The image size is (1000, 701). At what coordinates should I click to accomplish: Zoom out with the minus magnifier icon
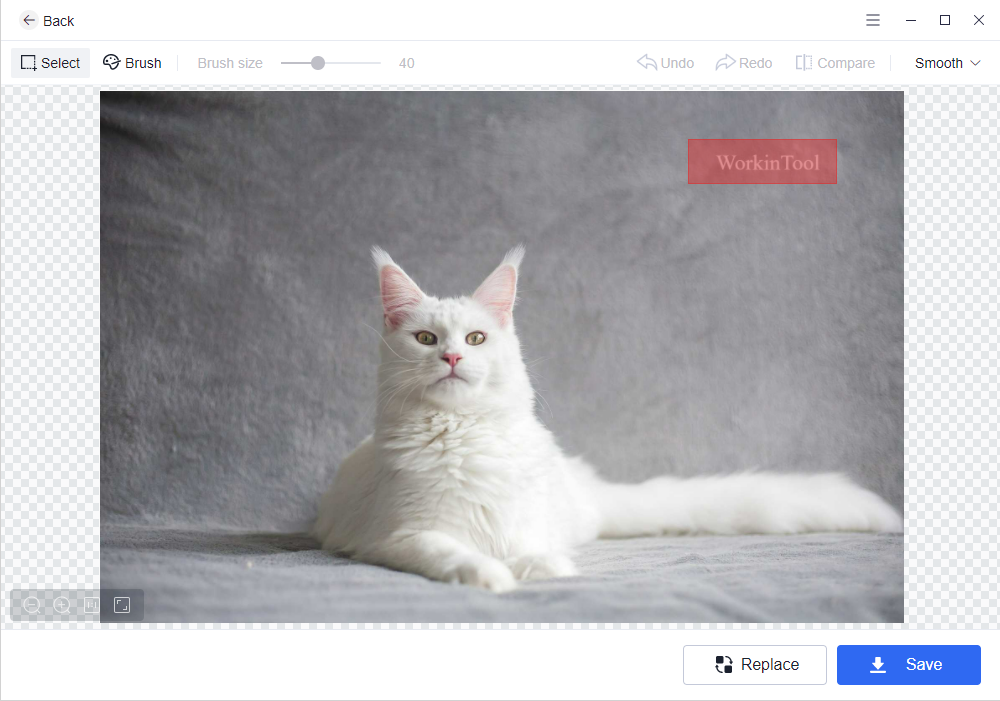point(31,605)
